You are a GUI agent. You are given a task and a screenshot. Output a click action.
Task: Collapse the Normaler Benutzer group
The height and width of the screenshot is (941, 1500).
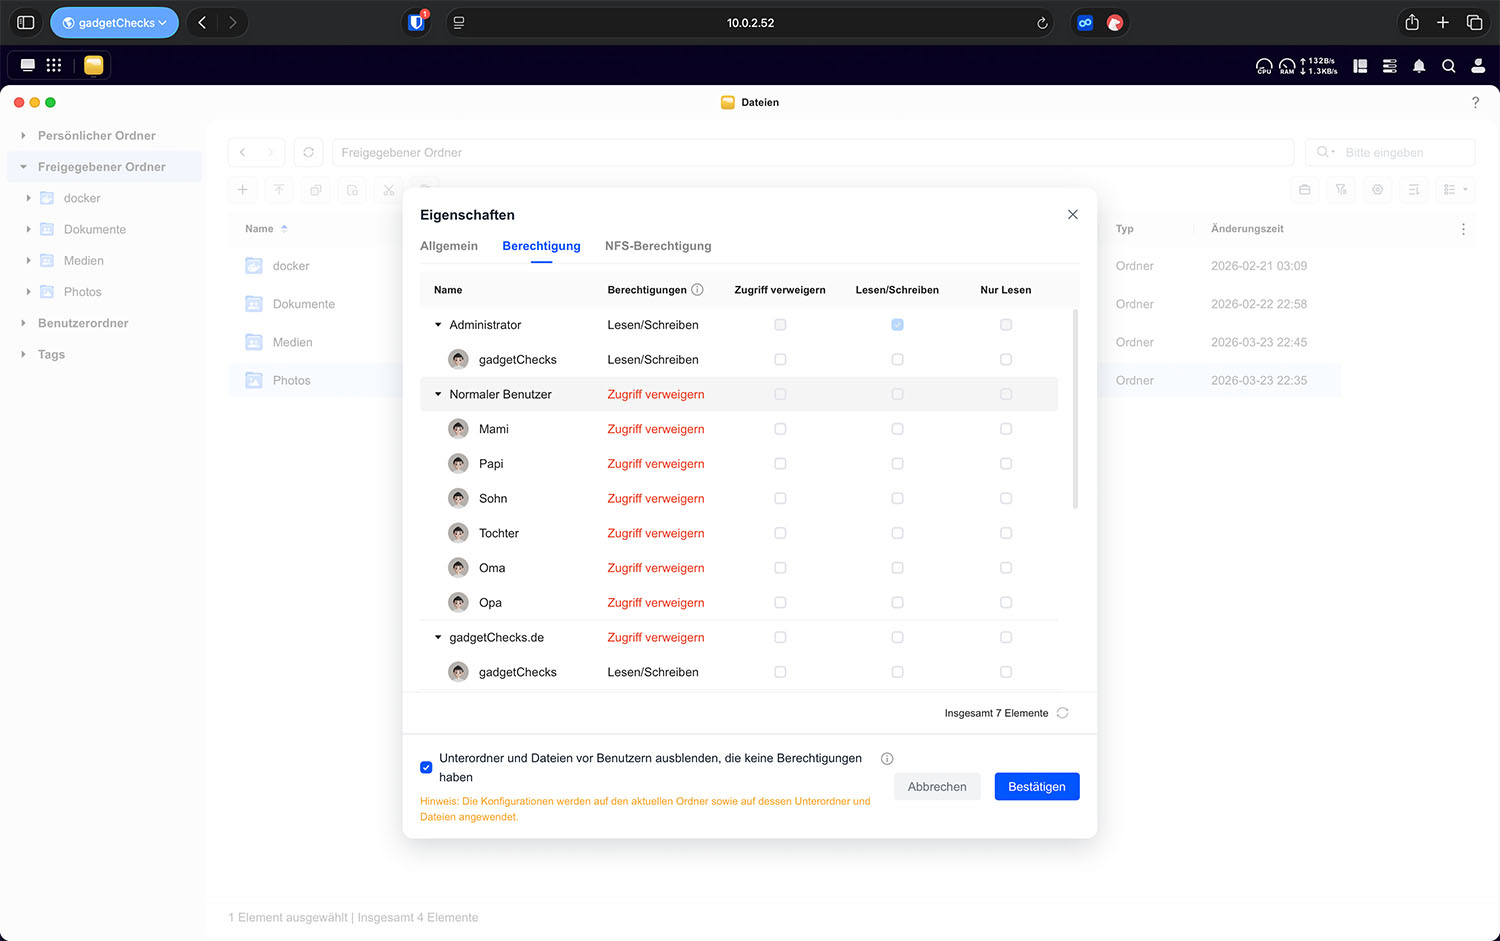438,394
